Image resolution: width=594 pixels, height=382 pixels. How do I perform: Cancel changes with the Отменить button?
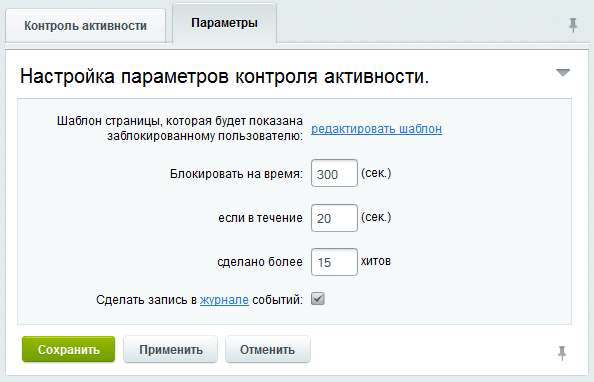(267, 349)
